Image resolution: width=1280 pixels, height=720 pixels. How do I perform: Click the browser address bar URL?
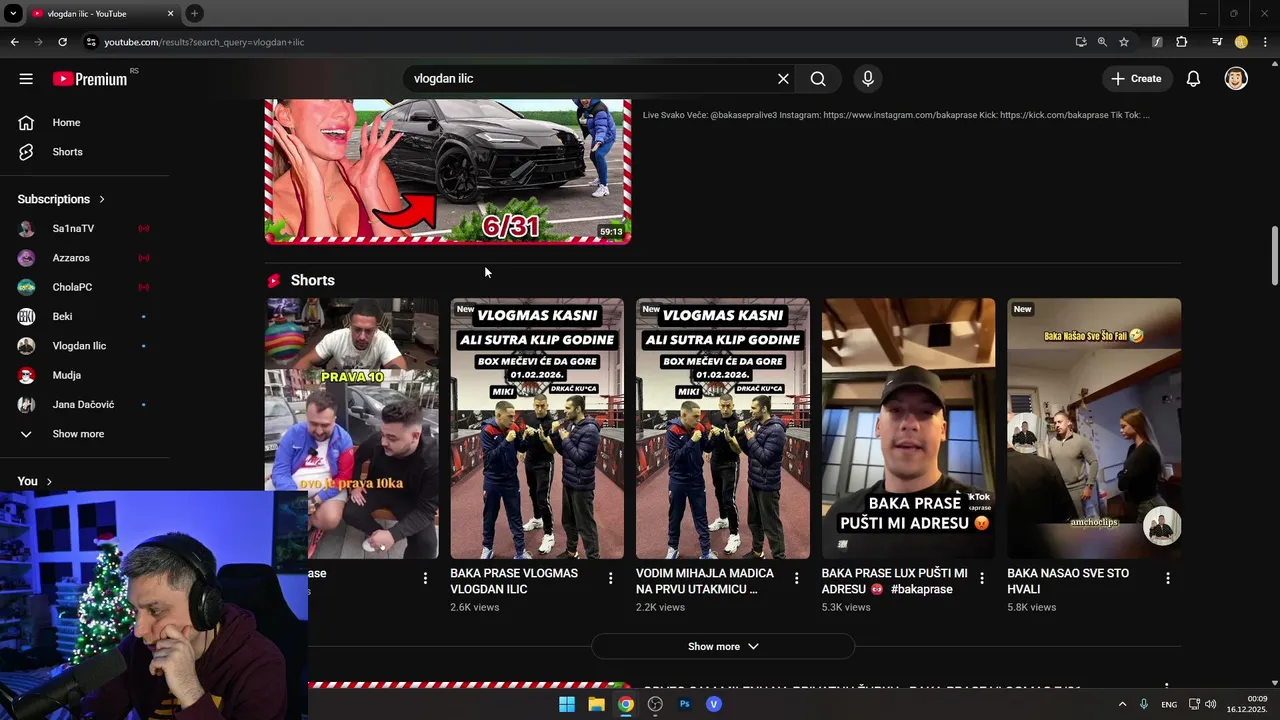pyautogui.click(x=204, y=42)
